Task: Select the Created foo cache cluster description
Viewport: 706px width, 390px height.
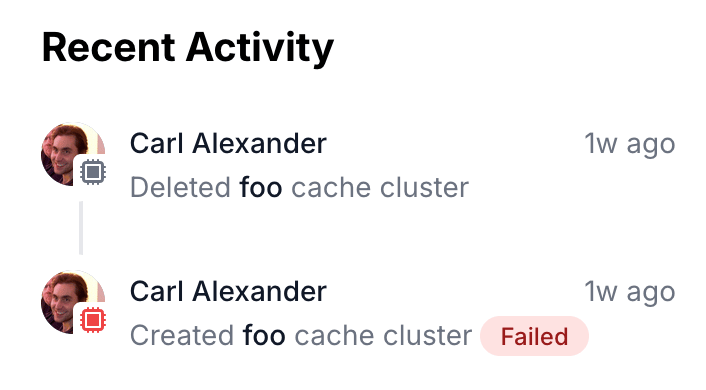Action: pos(301,336)
